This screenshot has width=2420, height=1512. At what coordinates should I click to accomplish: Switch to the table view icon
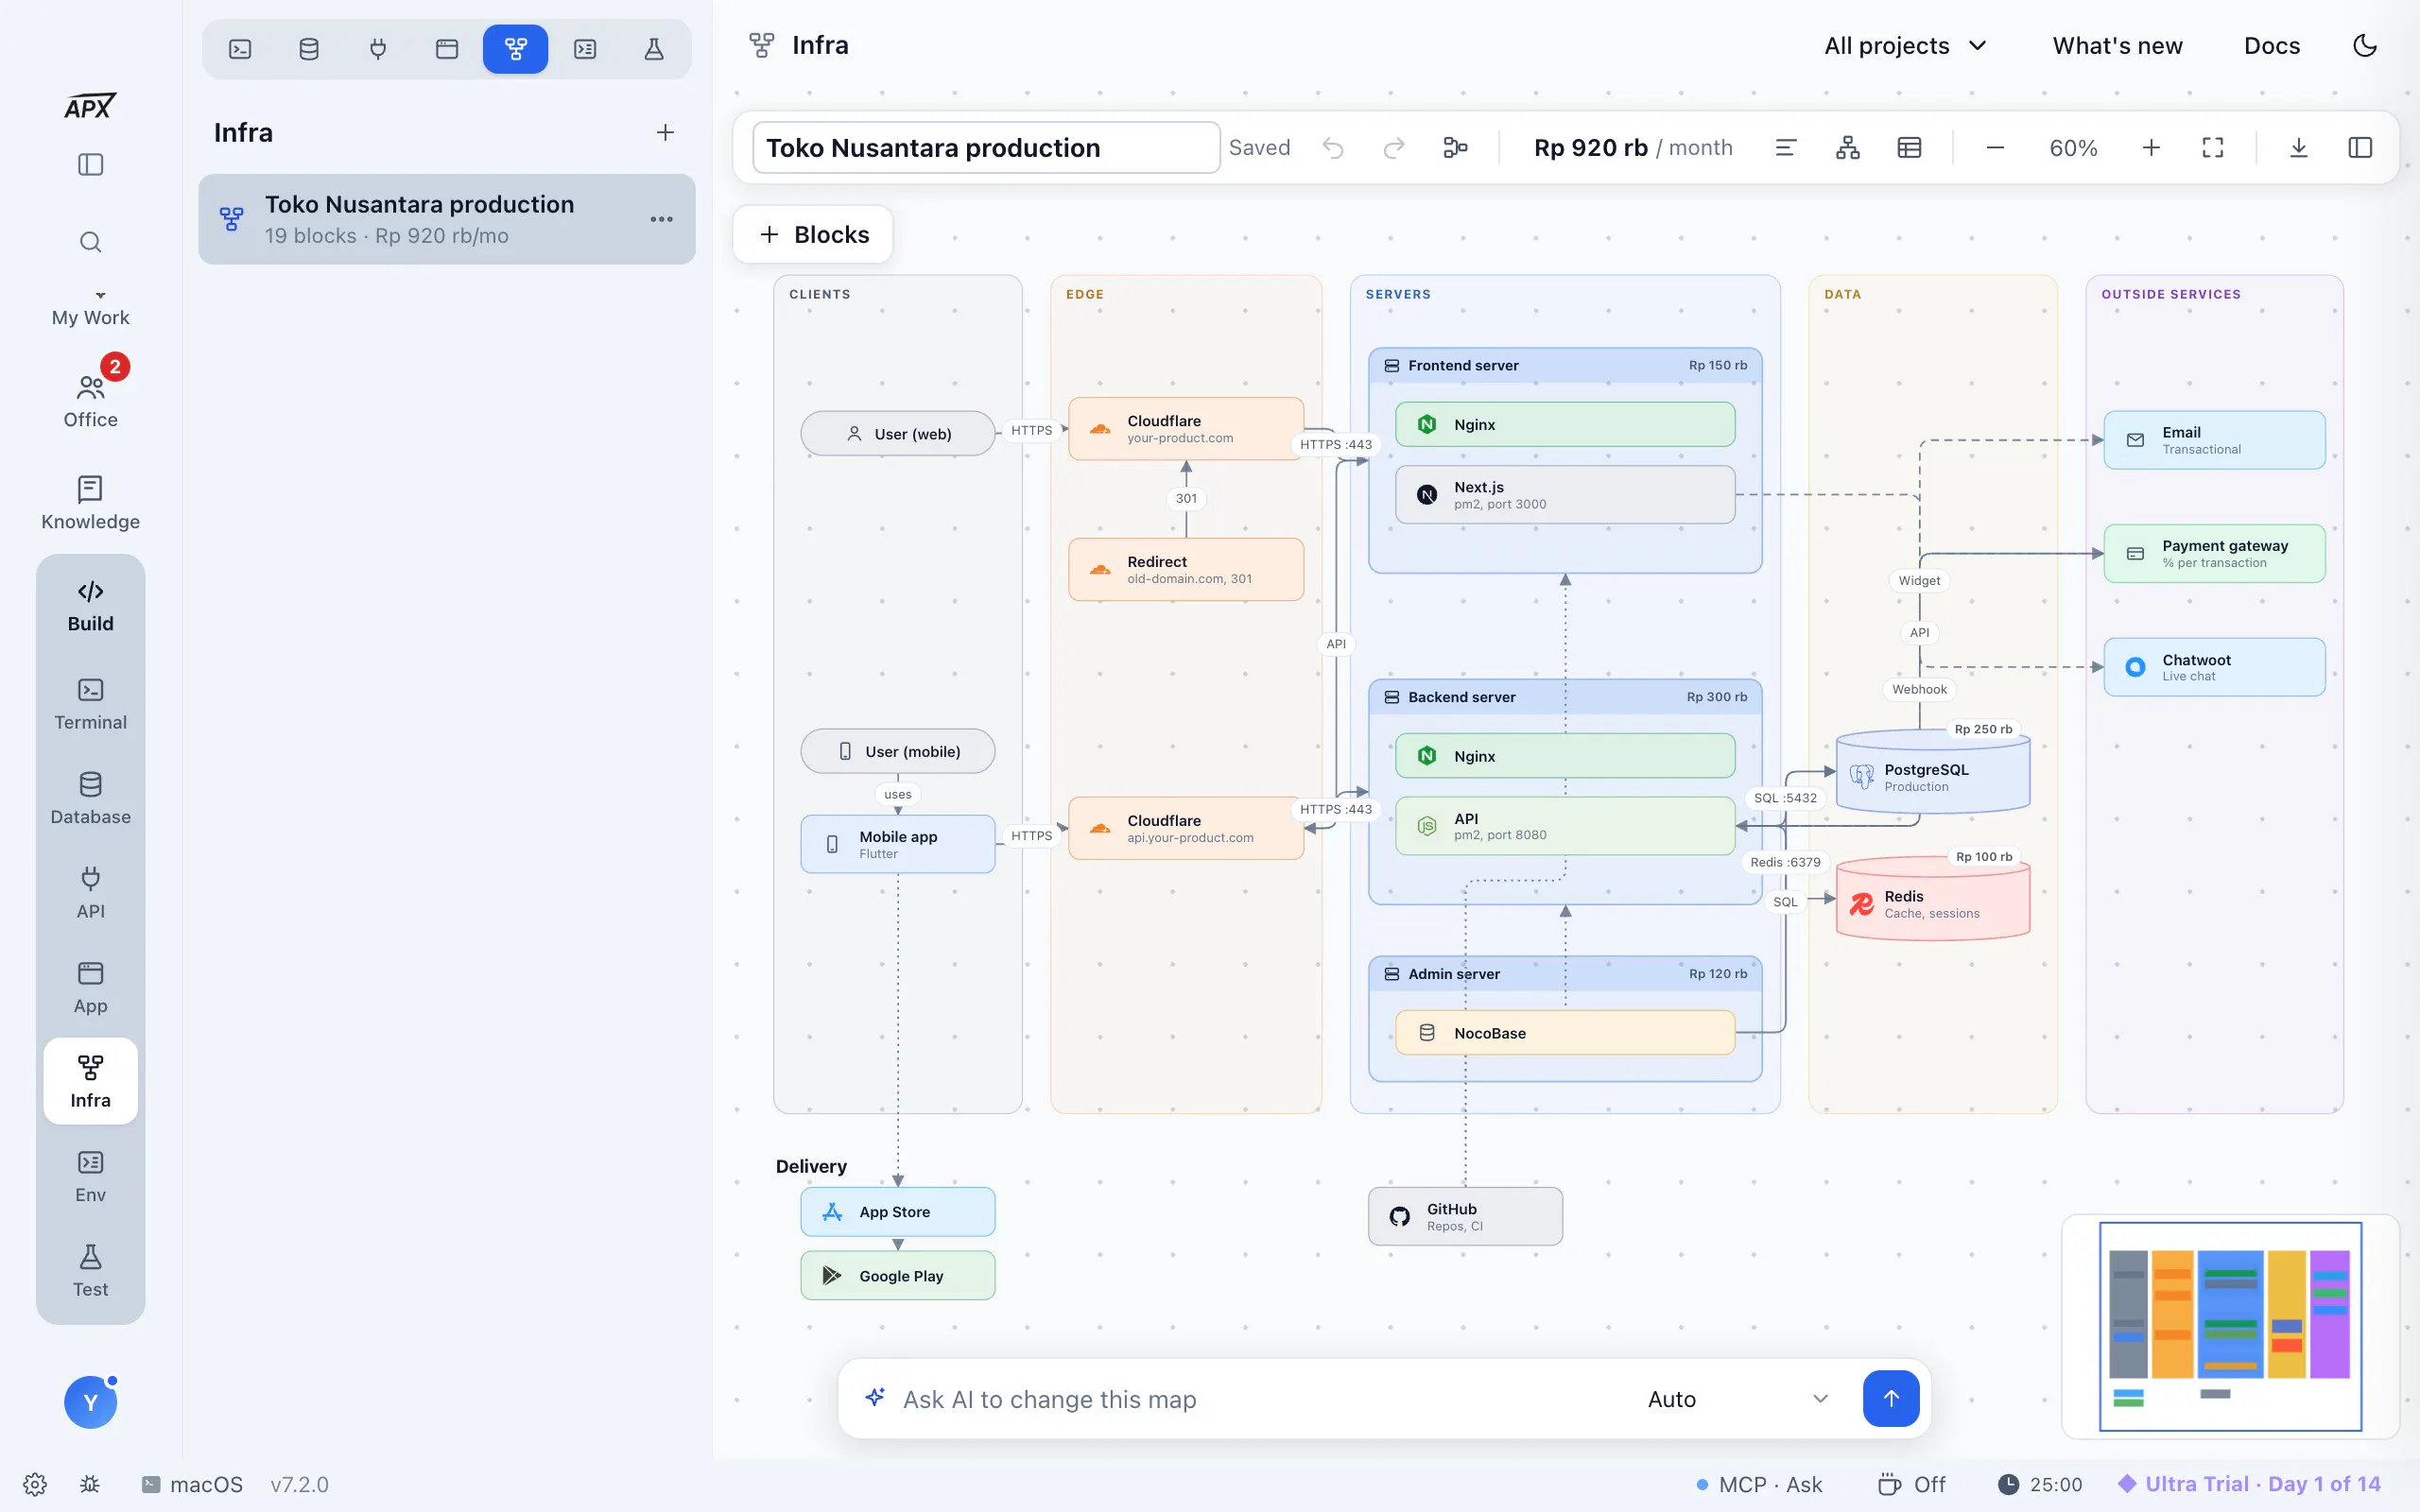pyautogui.click(x=1909, y=148)
